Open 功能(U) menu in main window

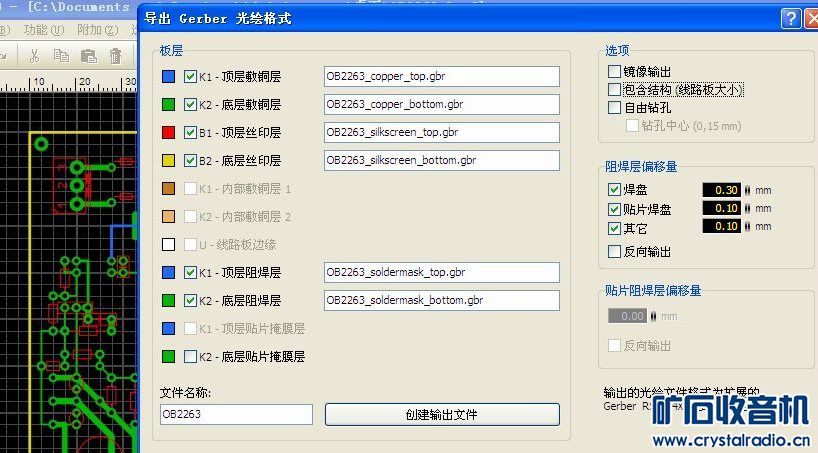point(44,30)
